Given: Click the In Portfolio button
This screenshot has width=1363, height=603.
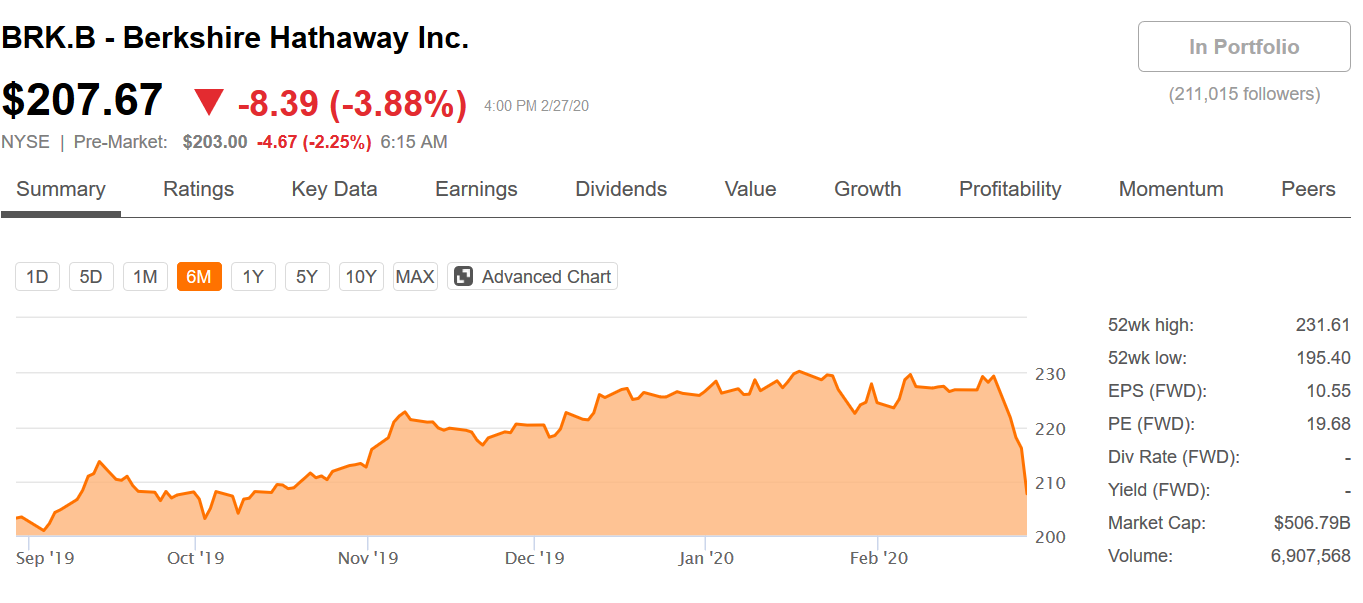Looking at the screenshot, I should click(1244, 47).
